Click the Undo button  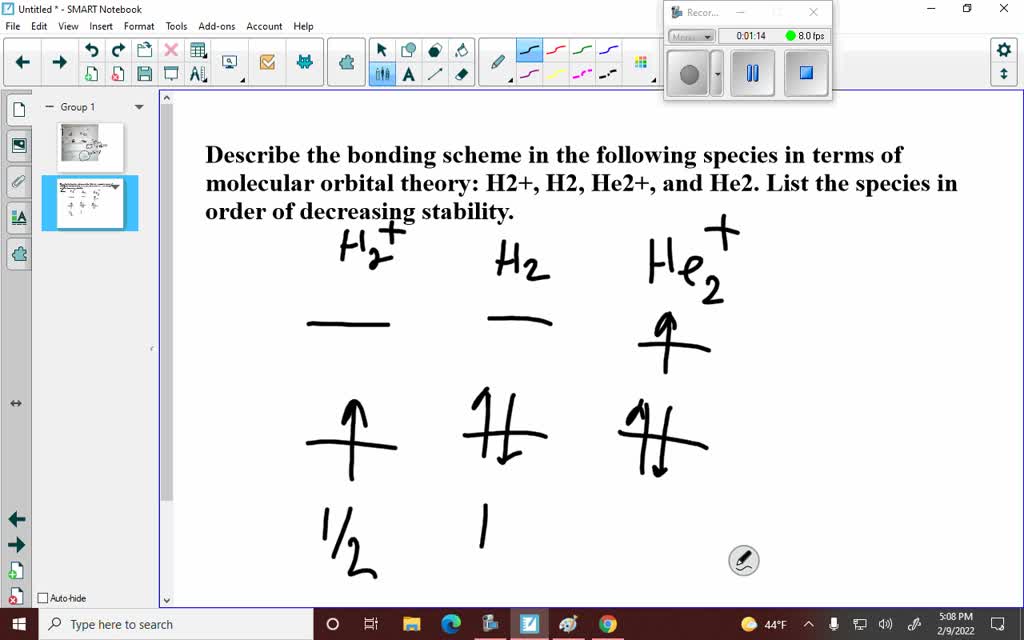click(x=92, y=49)
